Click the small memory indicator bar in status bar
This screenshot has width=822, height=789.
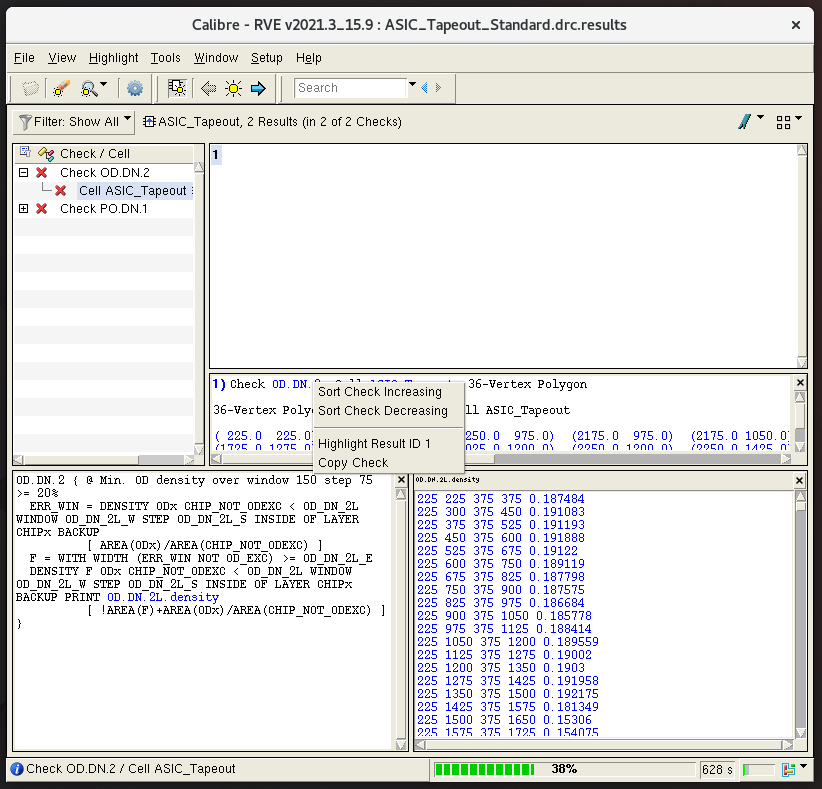point(758,770)
